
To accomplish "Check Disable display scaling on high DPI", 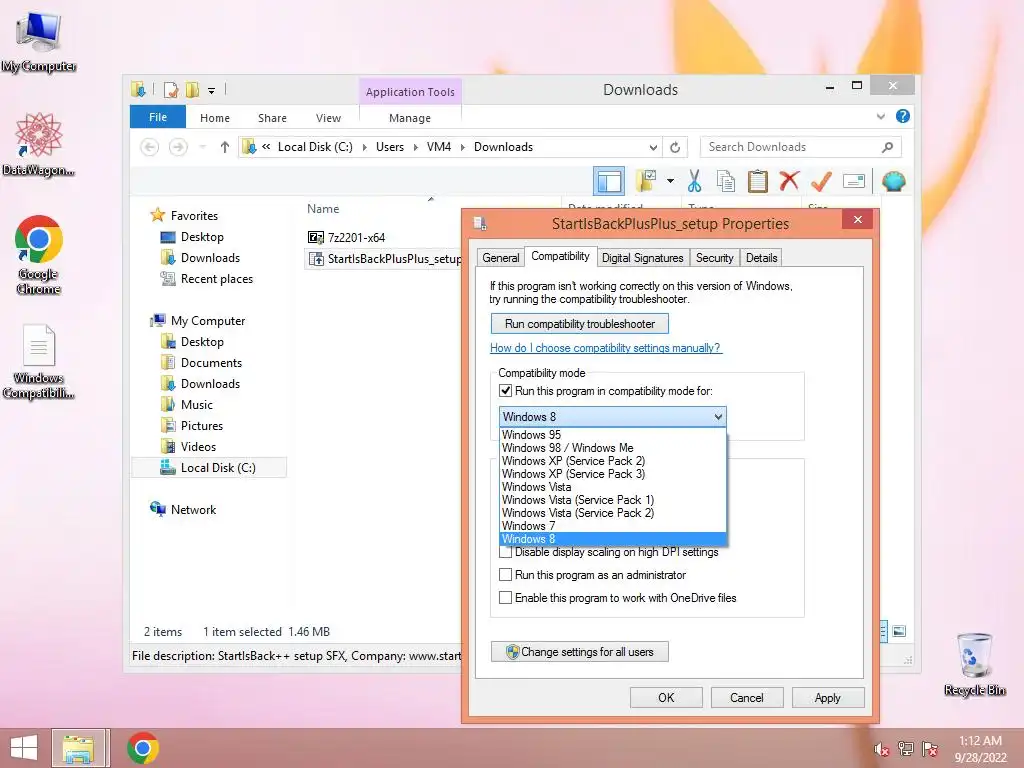I will 505,552.
